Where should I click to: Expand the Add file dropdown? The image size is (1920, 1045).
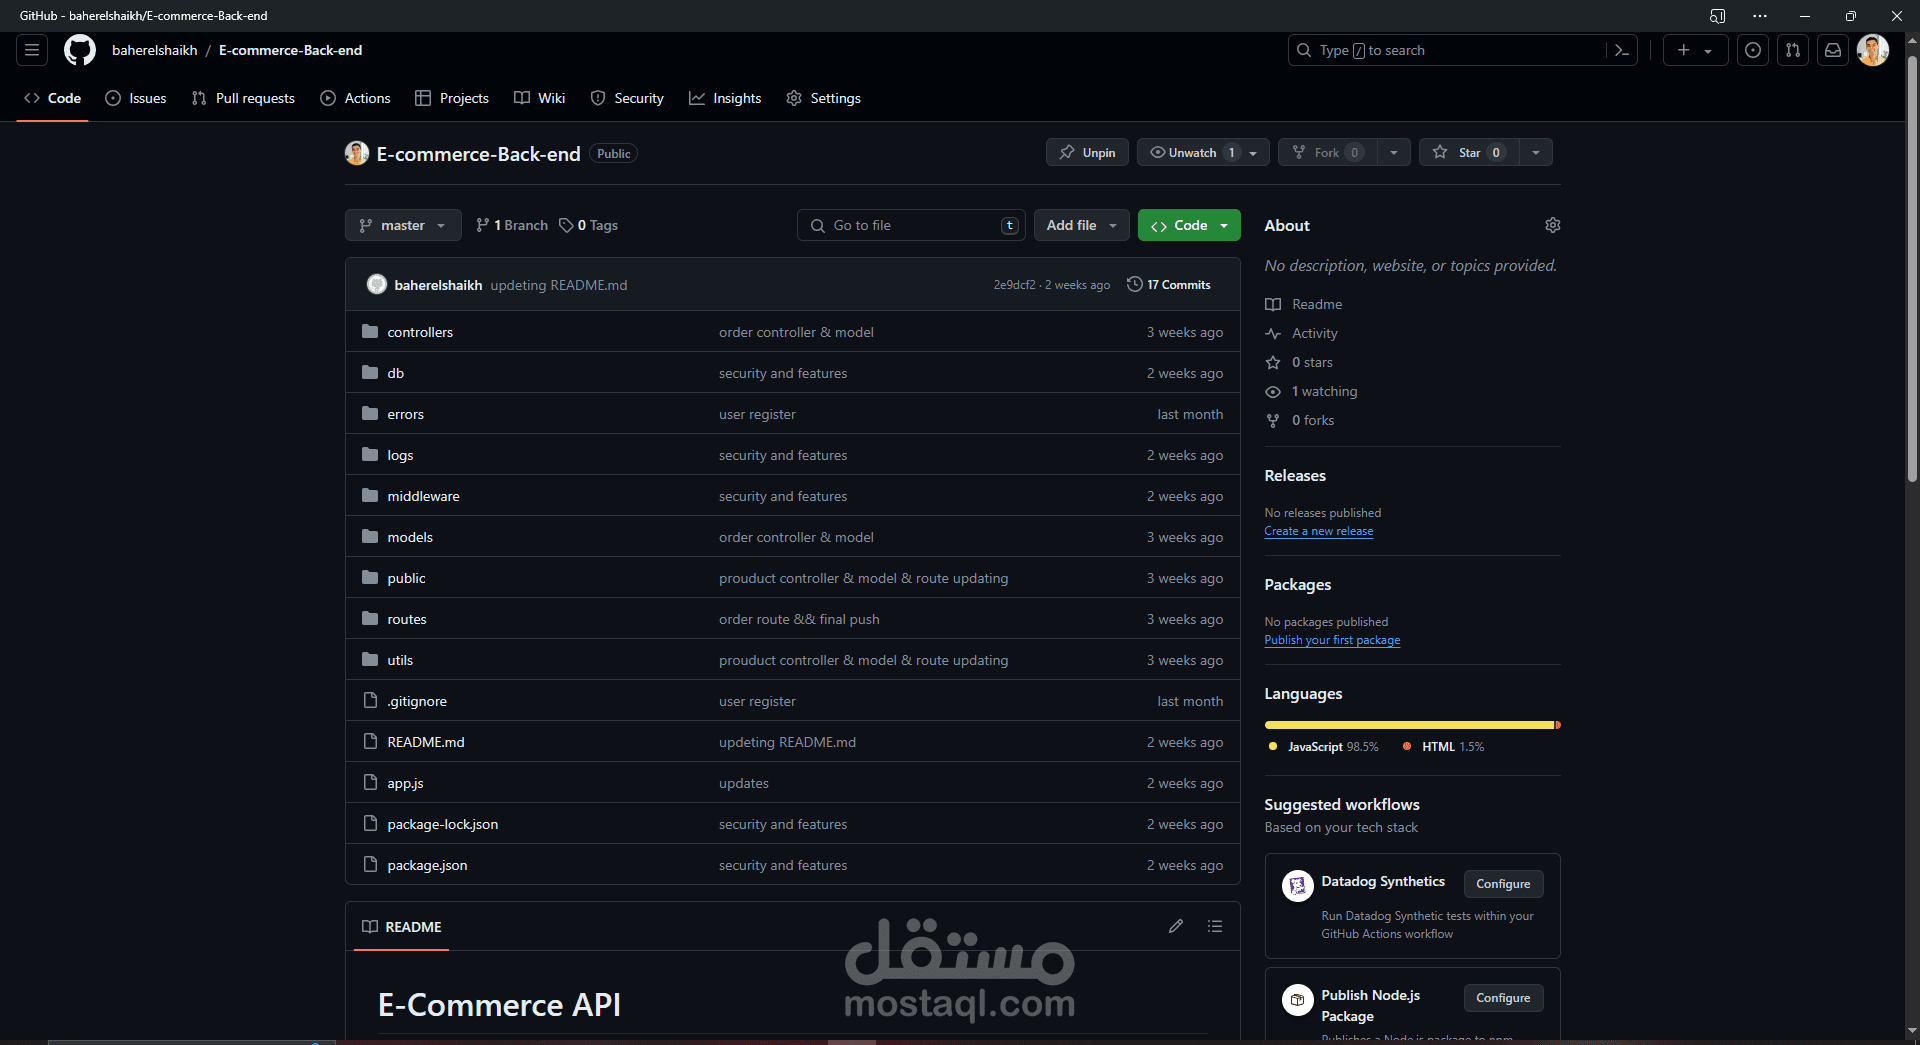1082,225
